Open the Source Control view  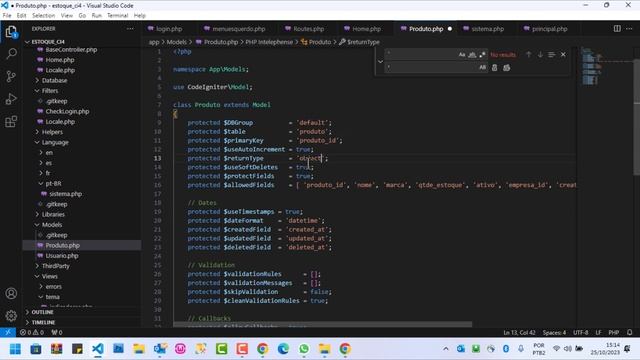11,76
